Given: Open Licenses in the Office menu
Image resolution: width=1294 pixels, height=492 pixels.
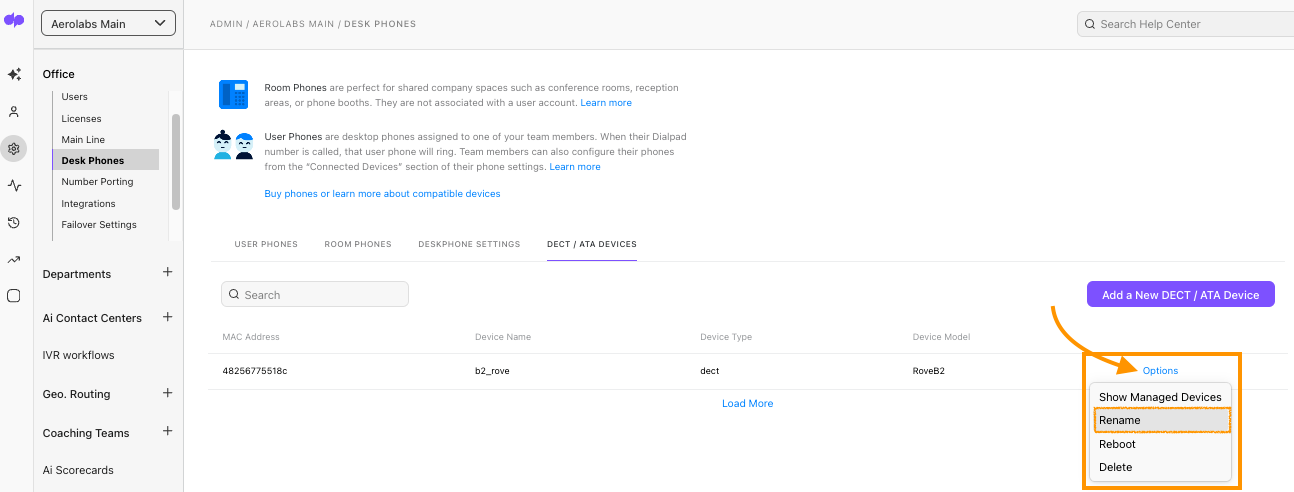Looking at the screenshot, I should coord(82,119).
